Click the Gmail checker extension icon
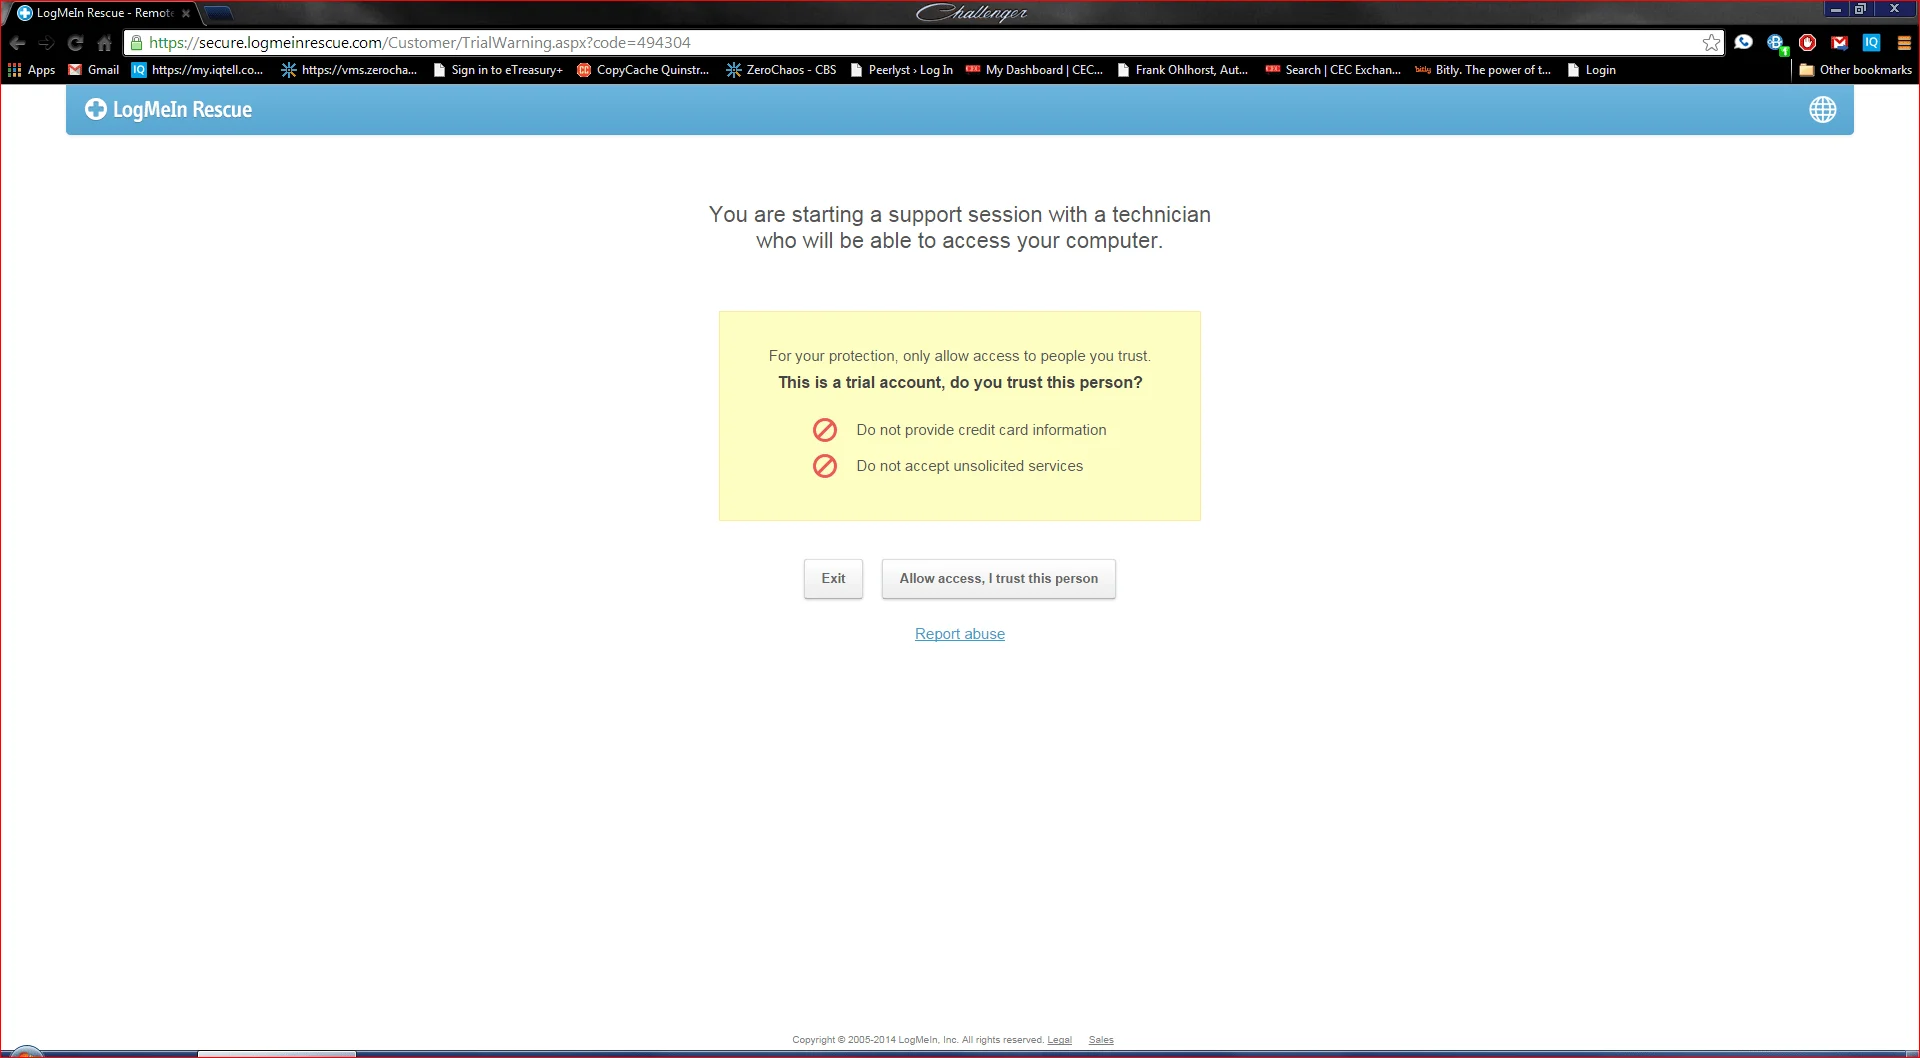Screen dimensions: 1920x1058 click(x=1839, y=42)
